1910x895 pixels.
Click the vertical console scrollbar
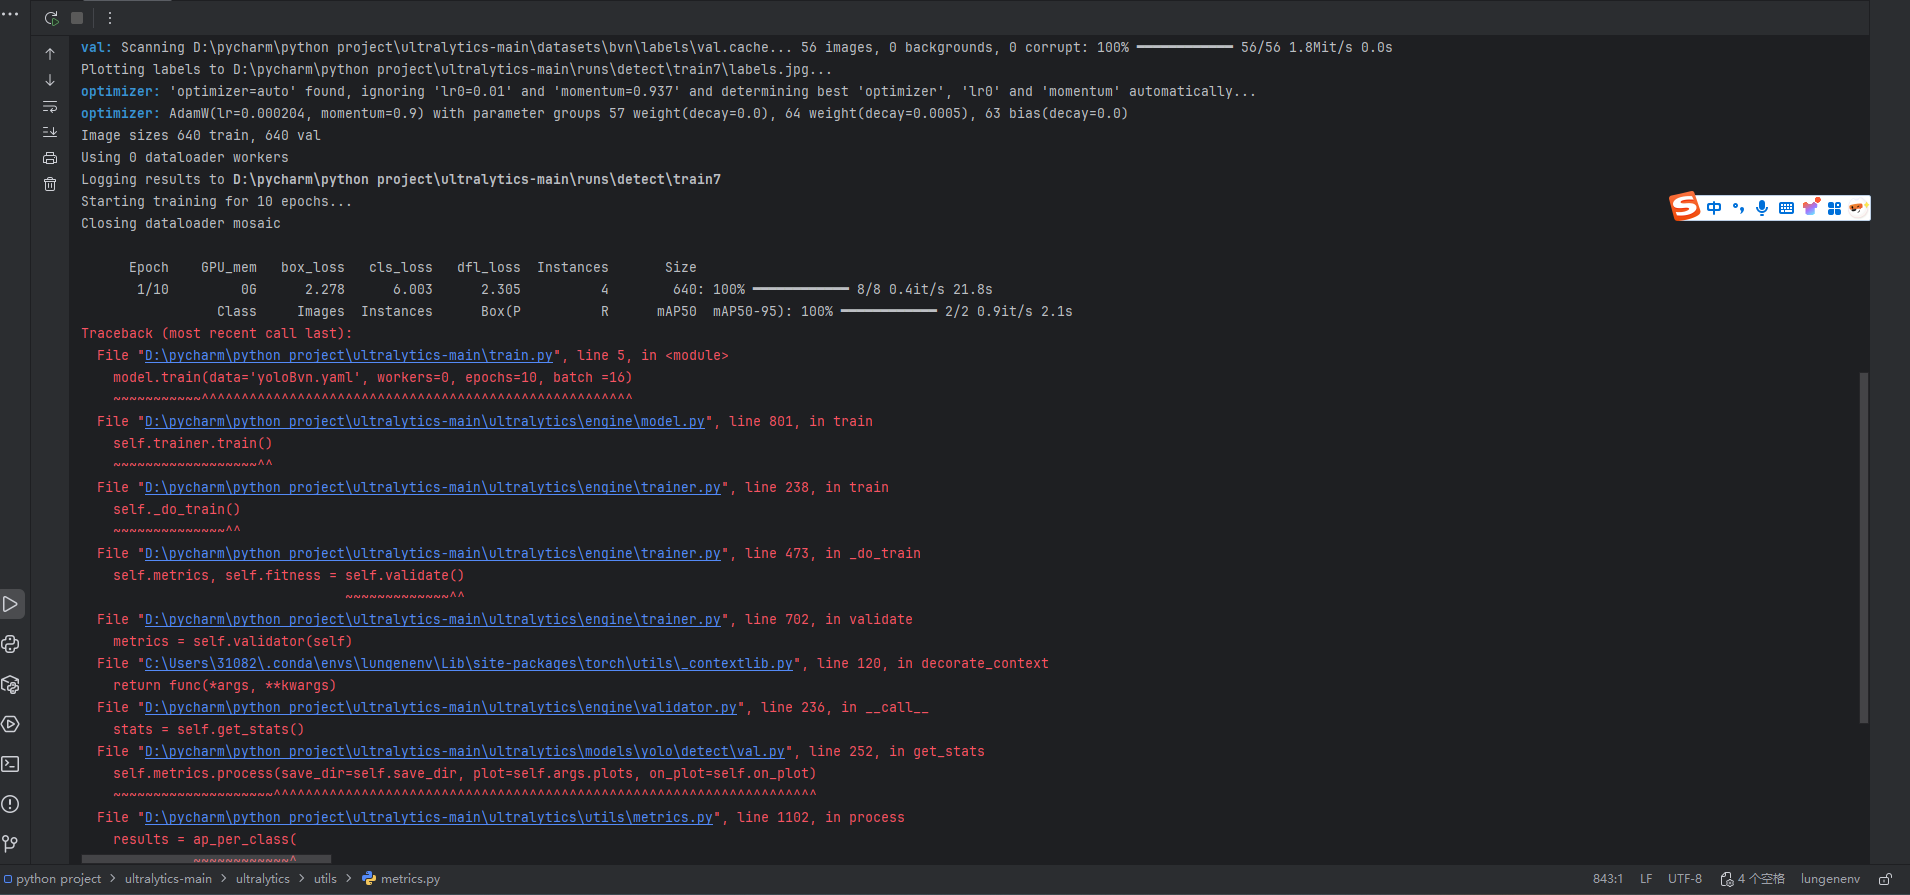point(1864,547)
